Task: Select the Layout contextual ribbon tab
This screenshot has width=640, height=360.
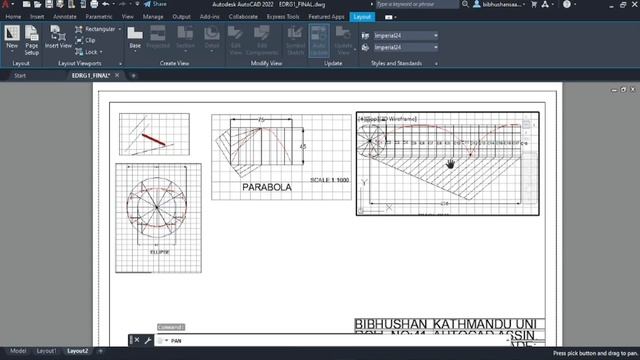Action: (x=362, y=17)
